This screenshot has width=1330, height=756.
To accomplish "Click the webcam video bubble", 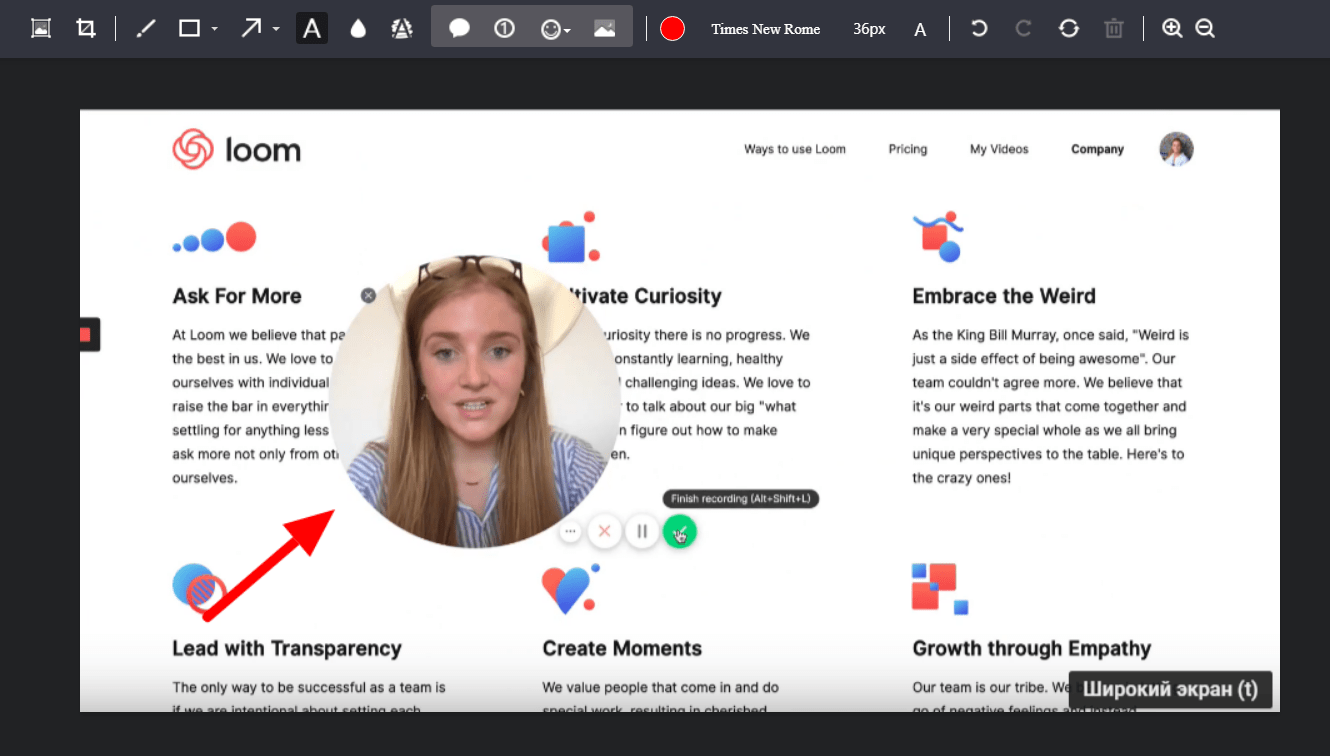I will 474,402.
